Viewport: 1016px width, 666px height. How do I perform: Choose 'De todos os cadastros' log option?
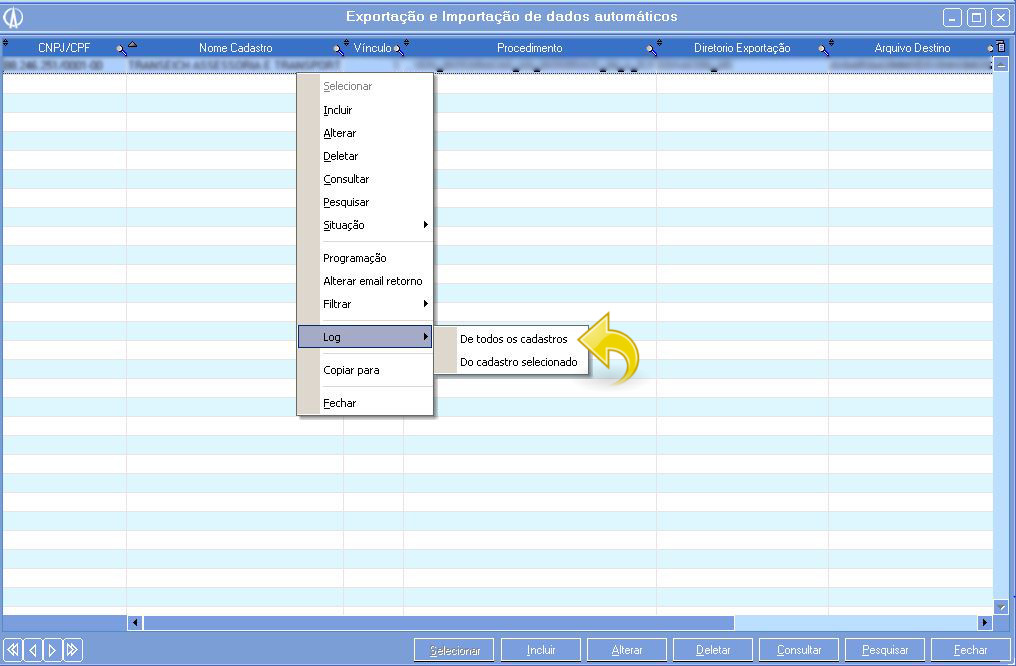[513, 339]
